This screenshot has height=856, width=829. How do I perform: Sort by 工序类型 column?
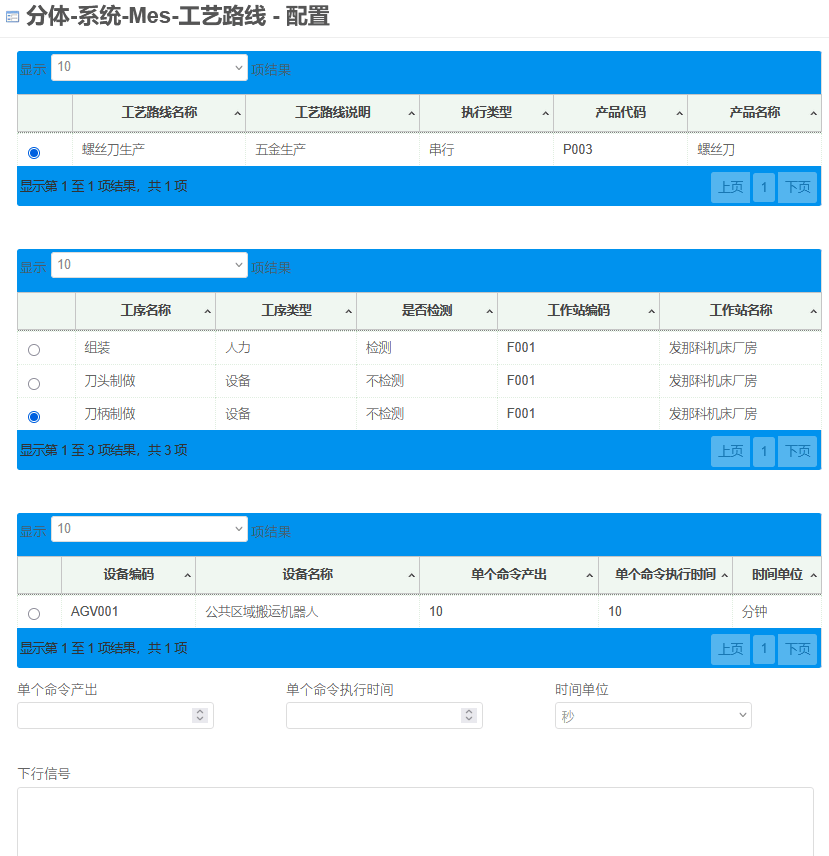point(287,311)
